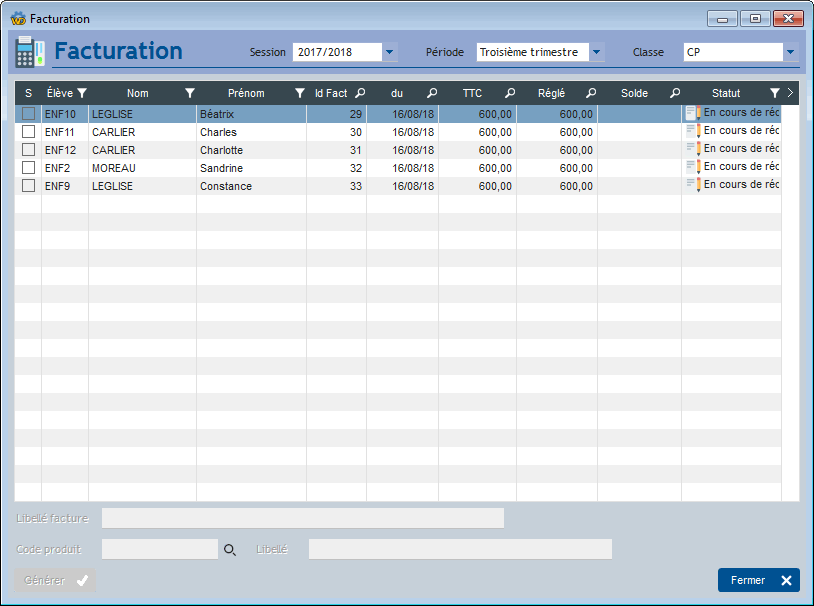Screen dimensions: 814x606
Task: Search in the Id Fact column
Action: 360,93
